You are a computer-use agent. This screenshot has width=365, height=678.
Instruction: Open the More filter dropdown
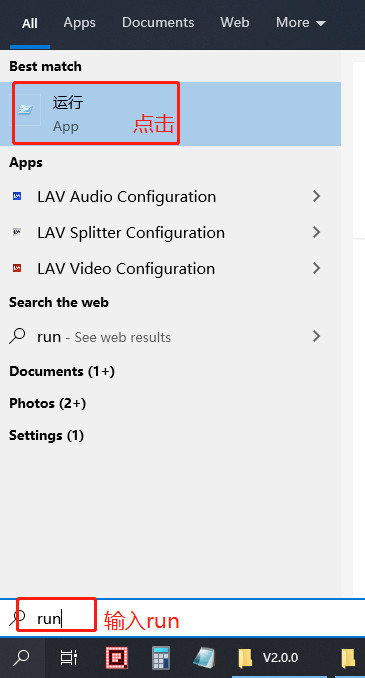[x=301, y=22]
